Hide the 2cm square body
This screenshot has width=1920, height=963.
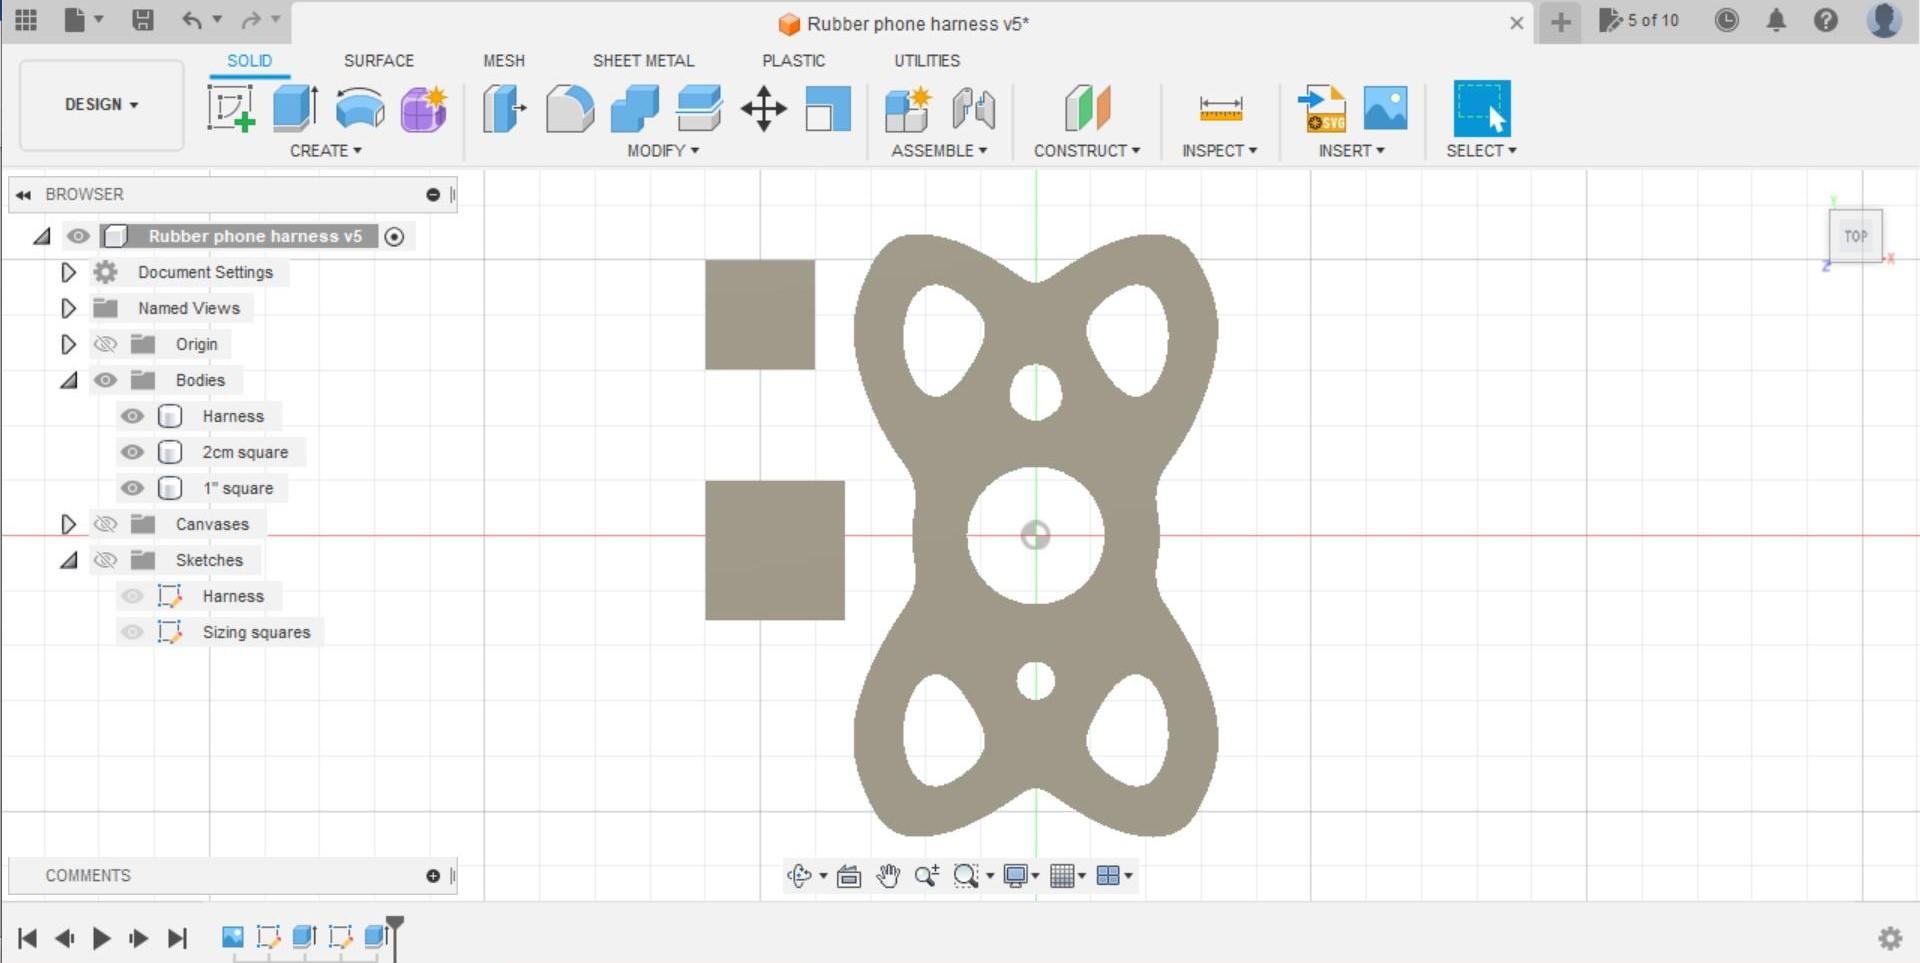coord(132,452)
